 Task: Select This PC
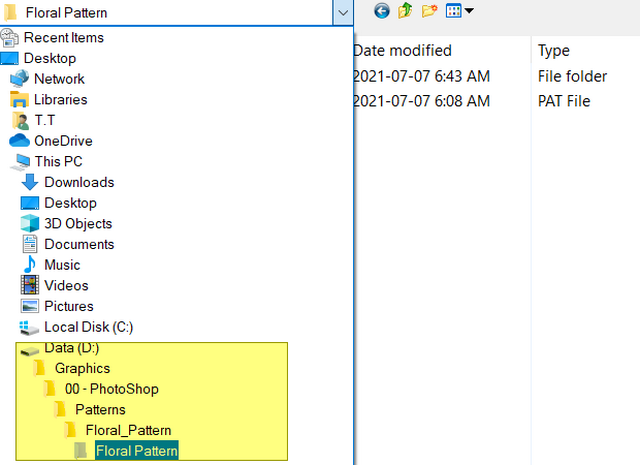tap(58, 162)
